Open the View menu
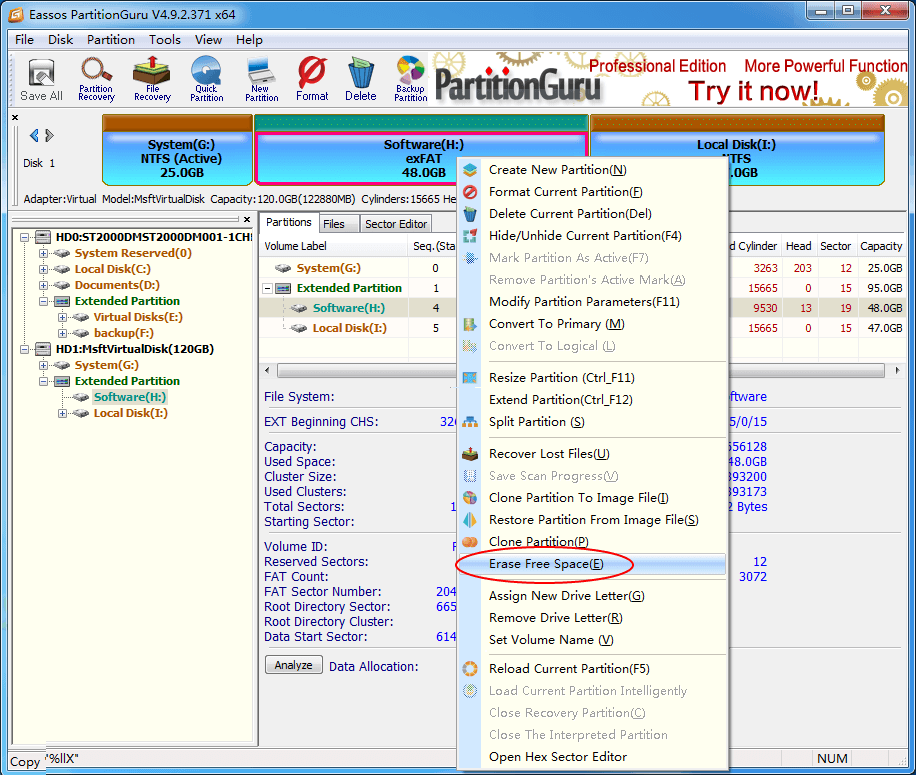The width and height of the screenshot is (916, 775). [208, 40]
